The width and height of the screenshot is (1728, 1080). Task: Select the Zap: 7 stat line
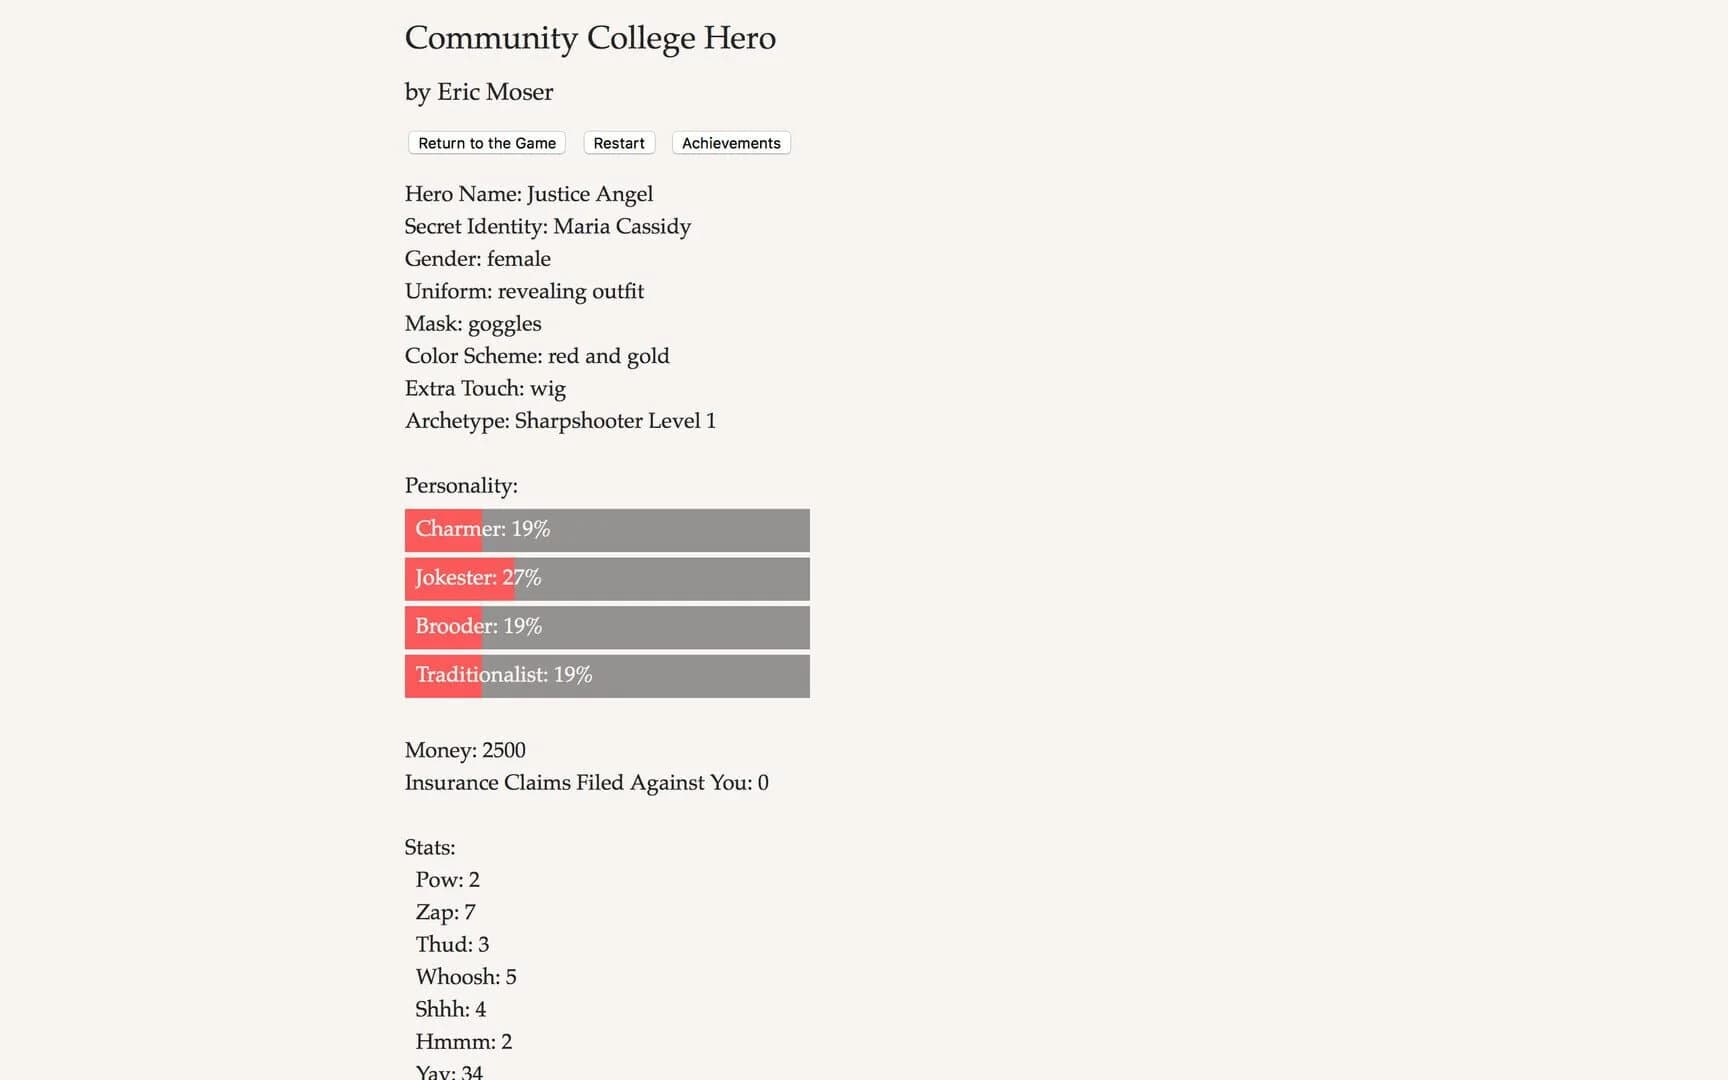(x=445, y=912)
